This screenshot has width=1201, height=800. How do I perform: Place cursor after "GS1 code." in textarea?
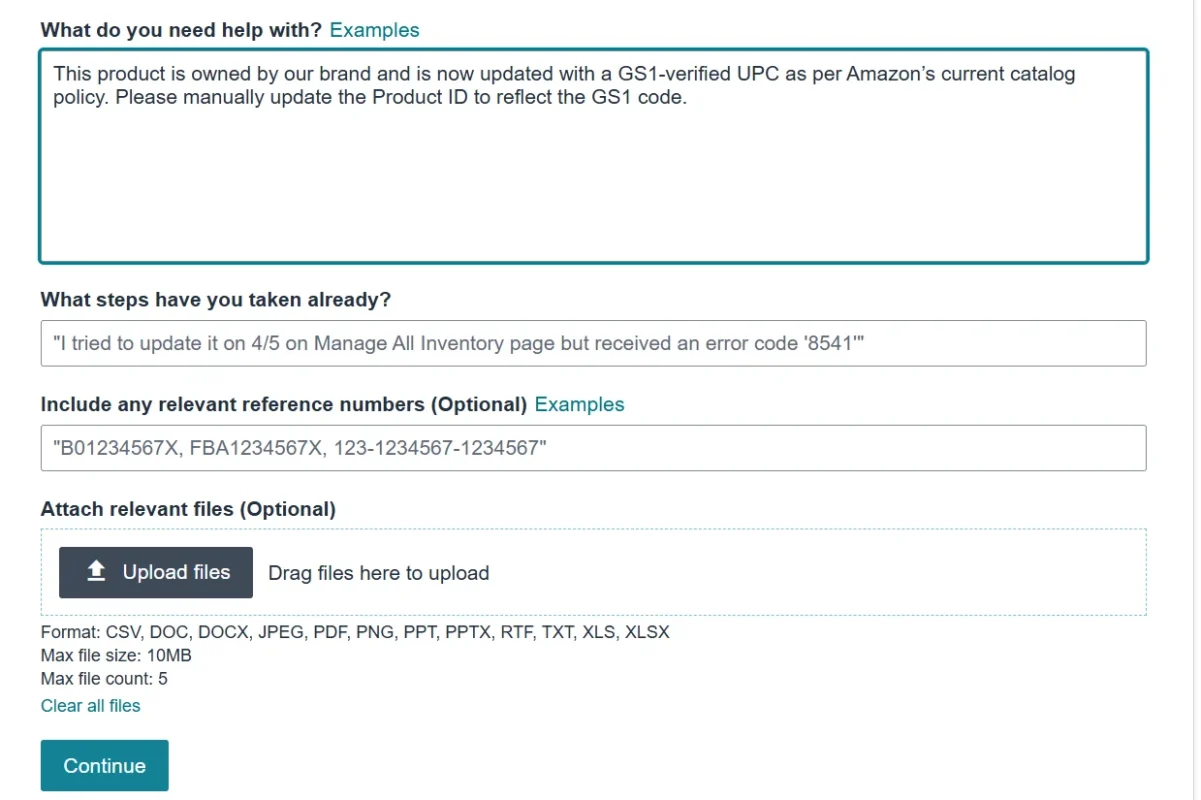point(689,98)
